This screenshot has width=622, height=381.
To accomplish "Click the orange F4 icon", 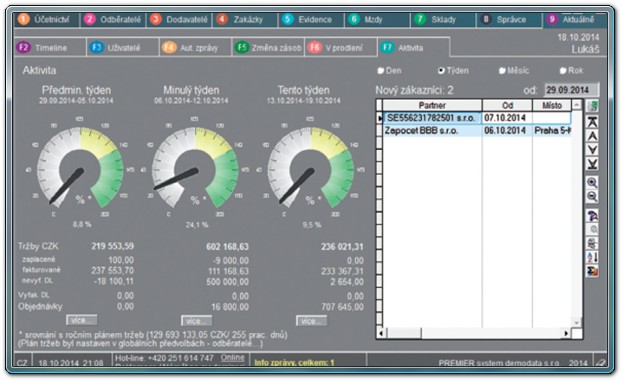I will coord(169,48).
